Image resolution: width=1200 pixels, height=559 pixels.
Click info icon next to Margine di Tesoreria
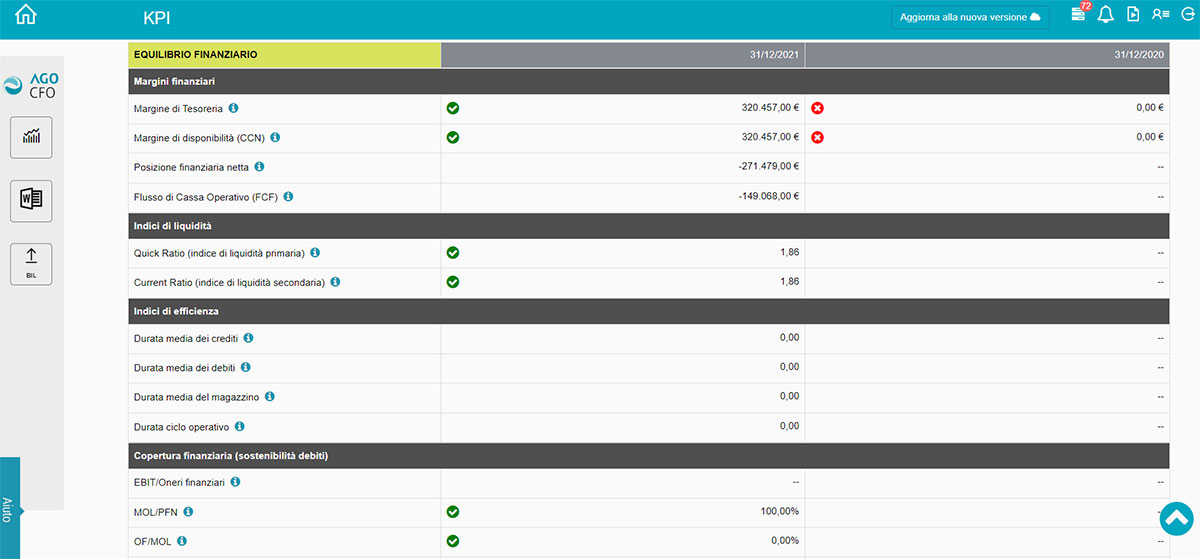(x=233, y=108)
